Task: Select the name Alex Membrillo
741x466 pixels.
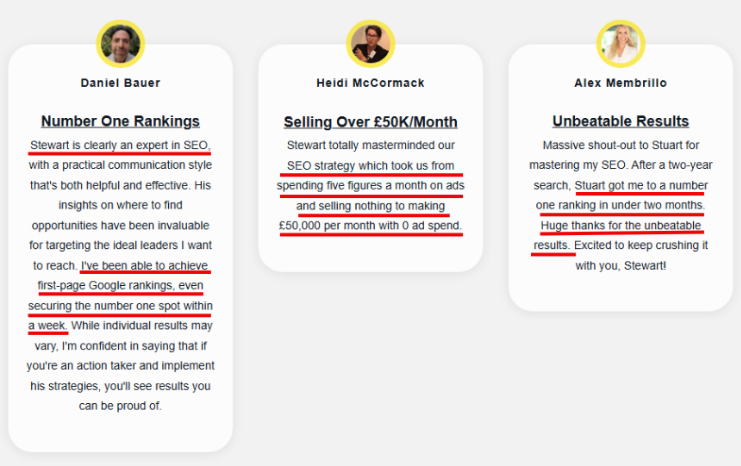Action: (620, 83)
